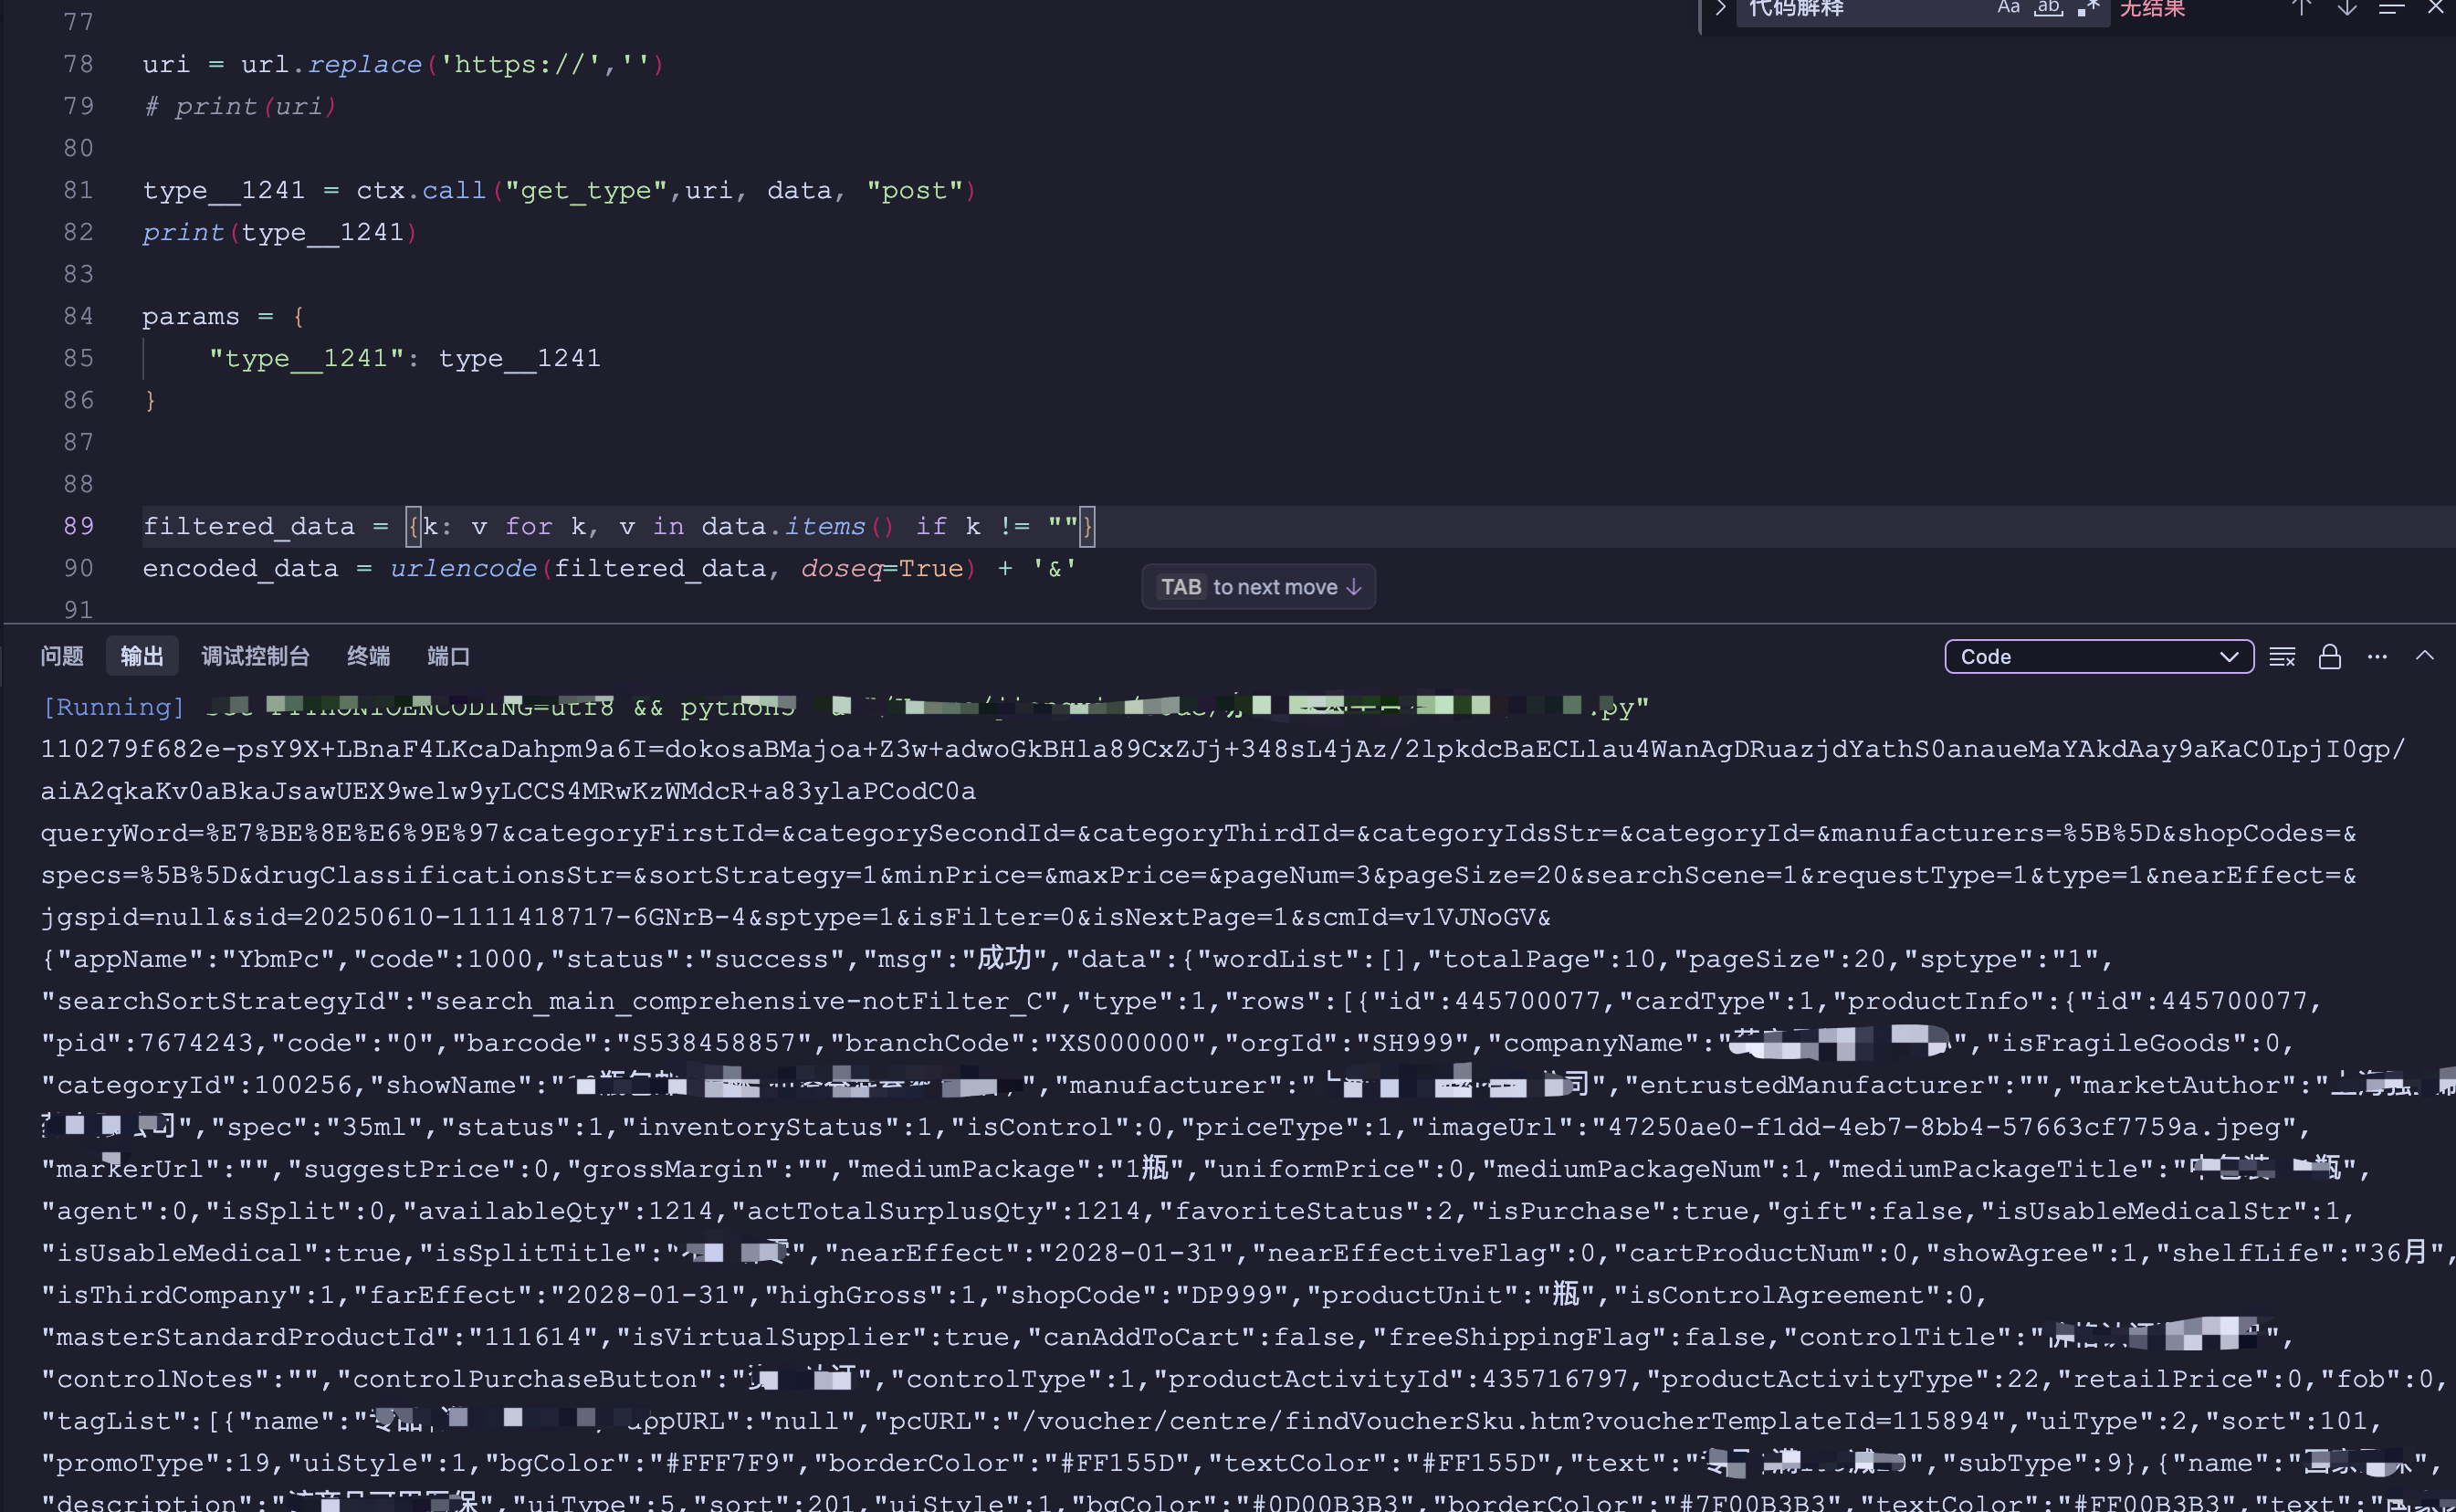
Task: Go to previous find match arrow
Action: tap(2301, 8)
